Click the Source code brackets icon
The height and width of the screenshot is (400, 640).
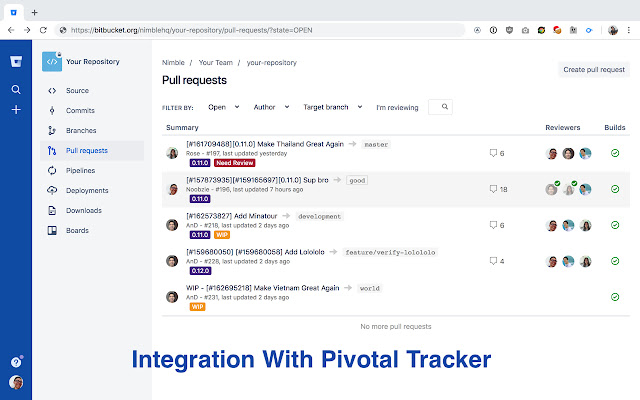click(x=52, y=91)
